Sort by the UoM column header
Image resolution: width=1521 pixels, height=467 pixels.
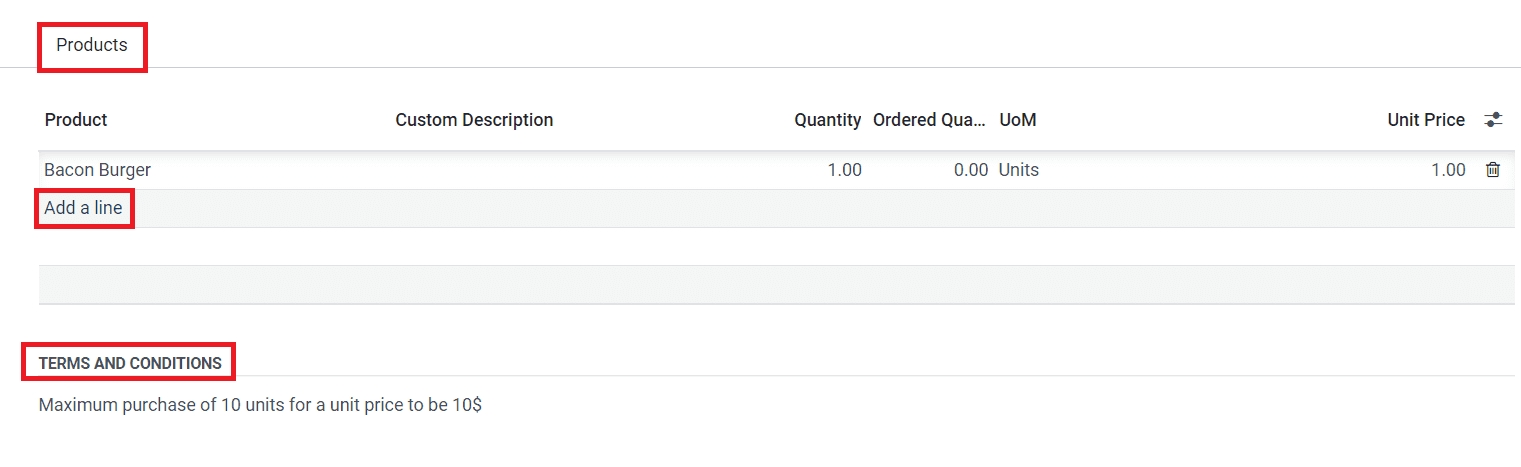point(1018,120)
